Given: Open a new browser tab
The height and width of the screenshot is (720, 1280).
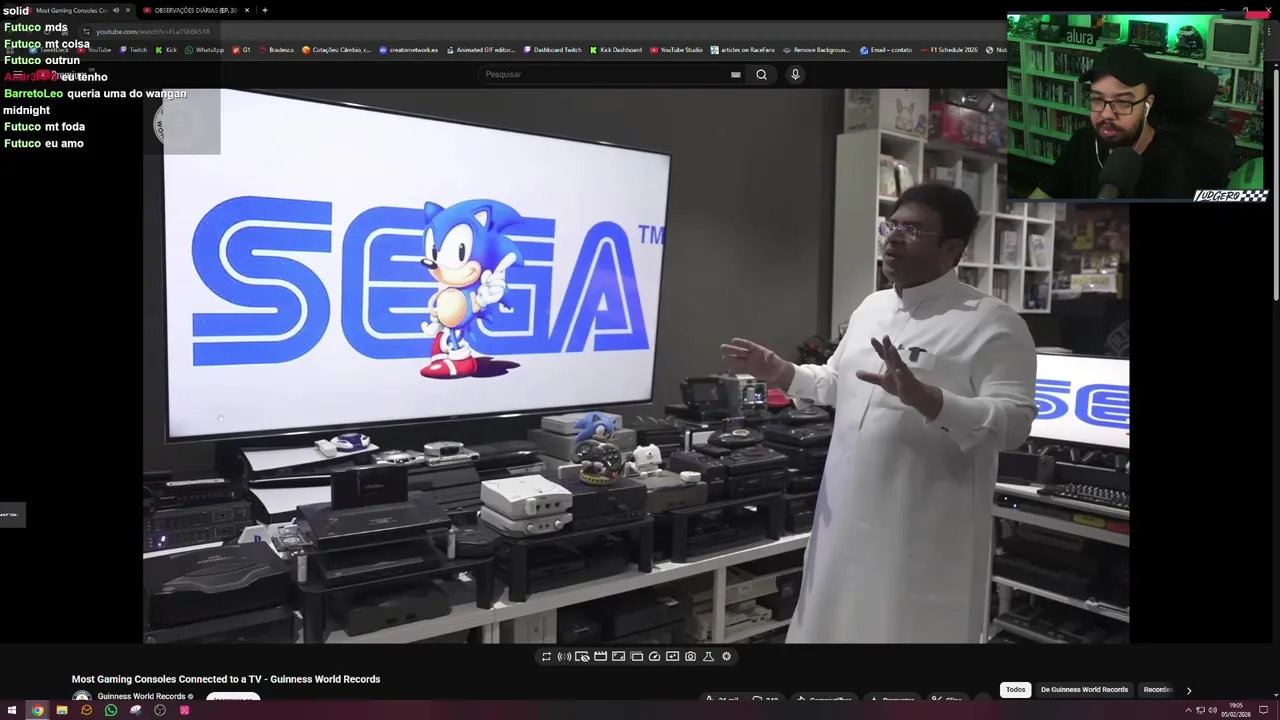Looking at the screenshot, I should point(264,10).
